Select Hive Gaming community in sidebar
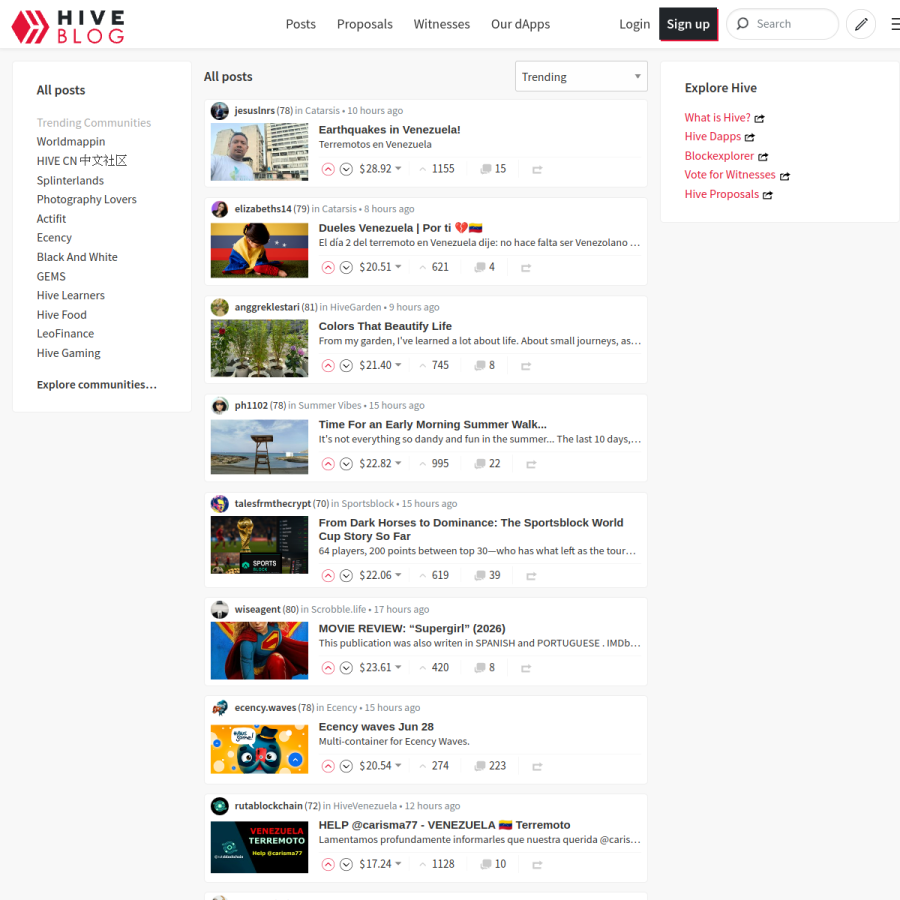The width and height of the screenshot is (900, 900). pos(68,353)
